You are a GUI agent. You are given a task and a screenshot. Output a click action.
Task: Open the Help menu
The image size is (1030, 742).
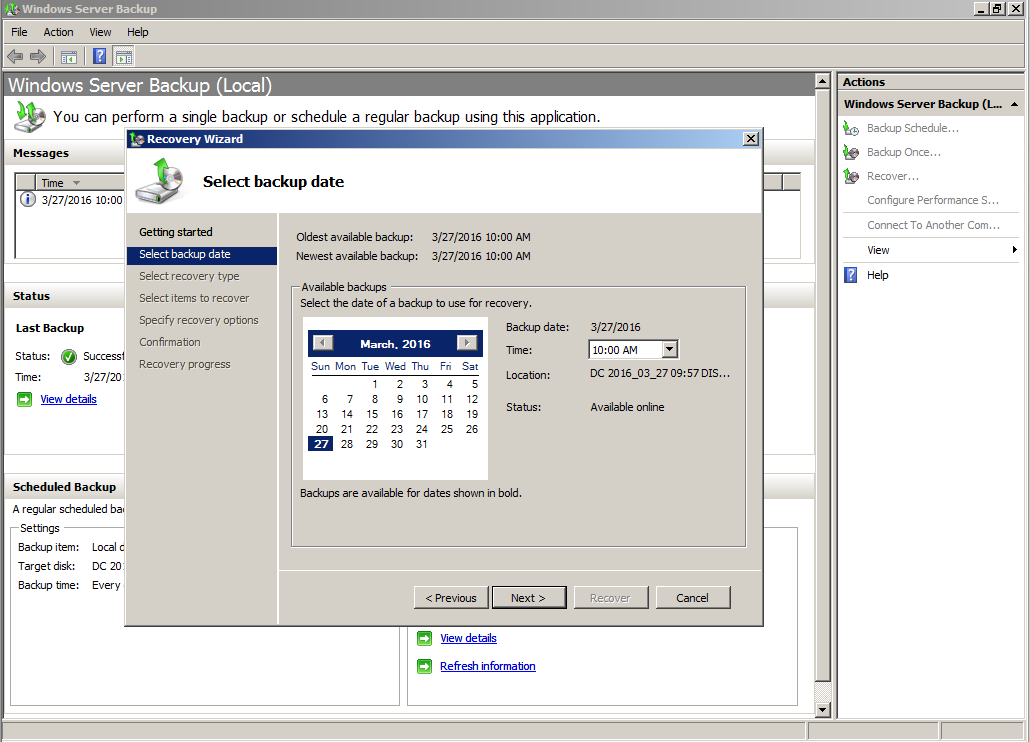point(138,32)
